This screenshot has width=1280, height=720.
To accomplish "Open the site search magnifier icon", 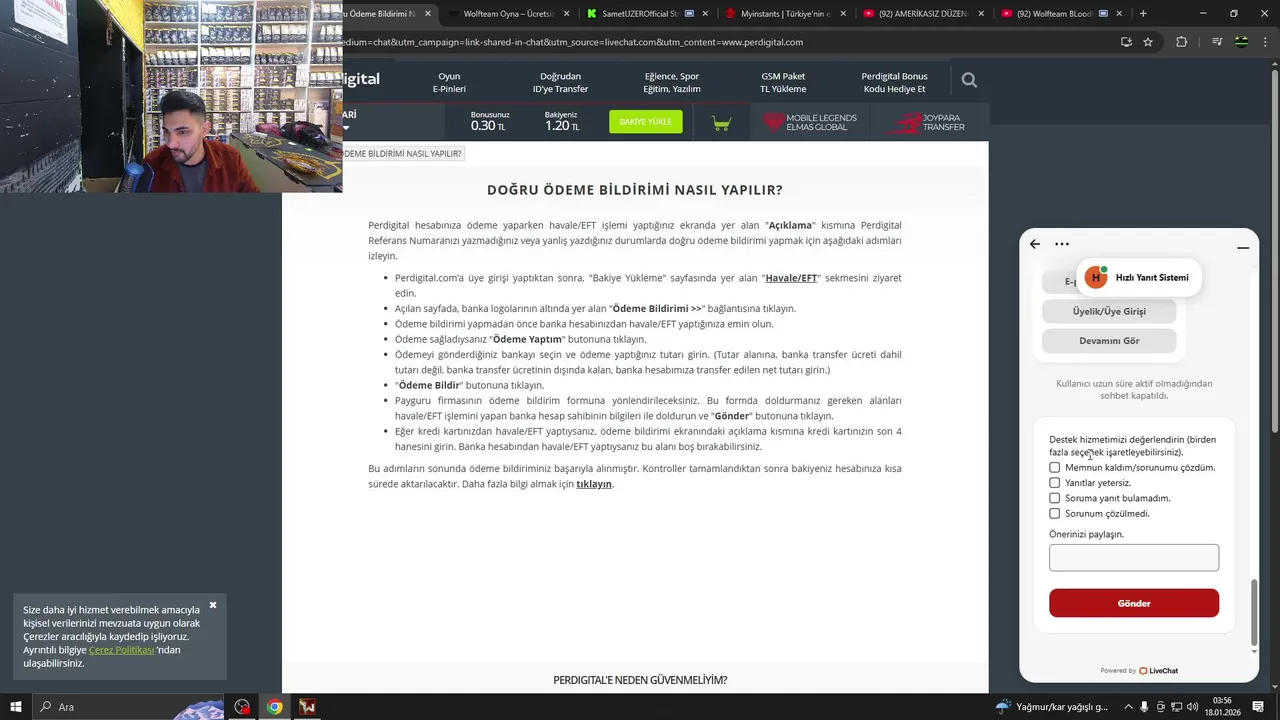I will coord(968,80).
